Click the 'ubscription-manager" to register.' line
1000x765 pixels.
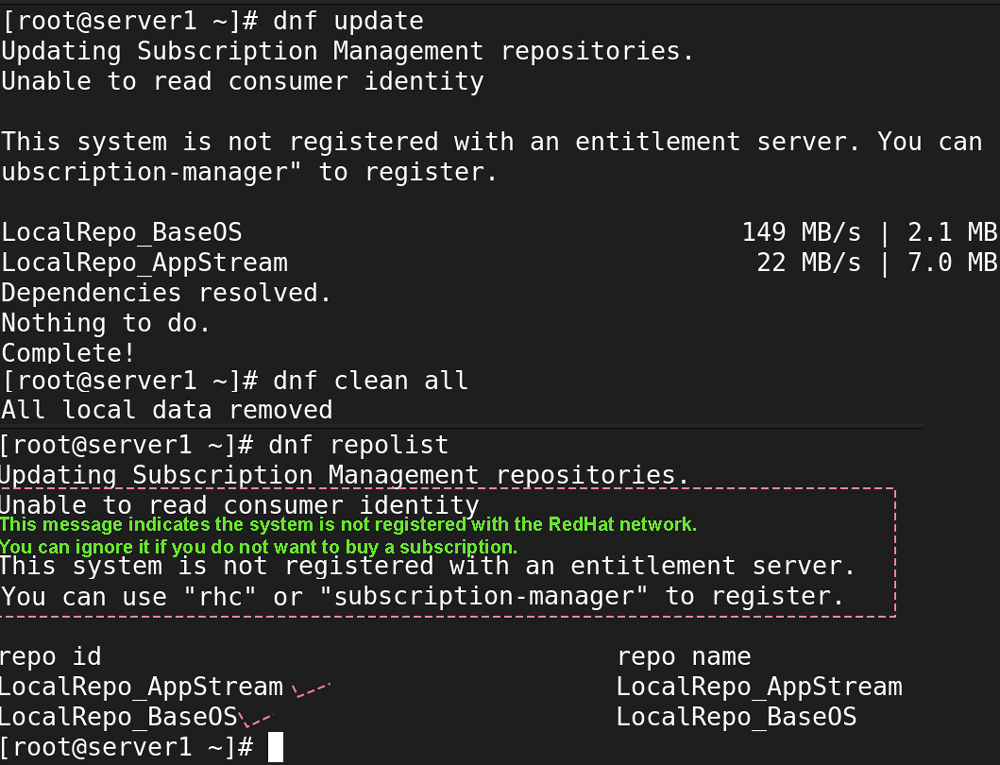pos(249,172)
